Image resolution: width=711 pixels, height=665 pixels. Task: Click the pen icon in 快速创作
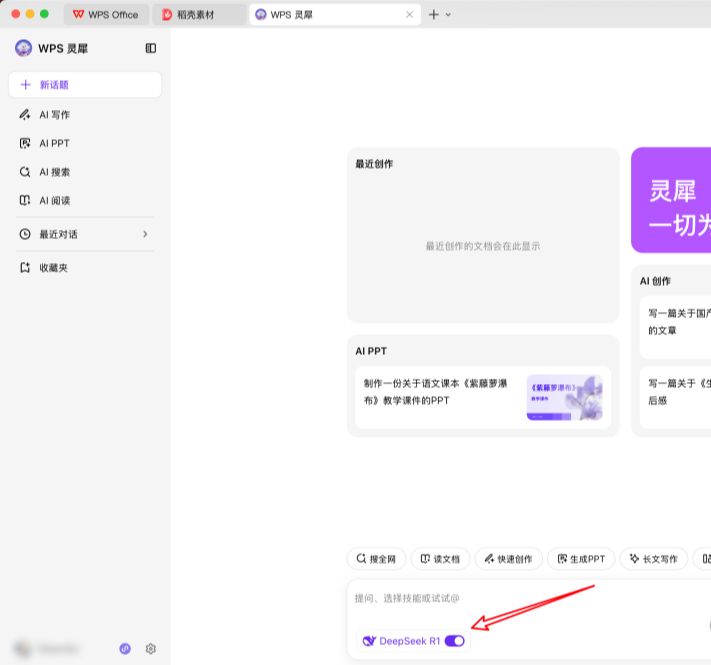489,558
